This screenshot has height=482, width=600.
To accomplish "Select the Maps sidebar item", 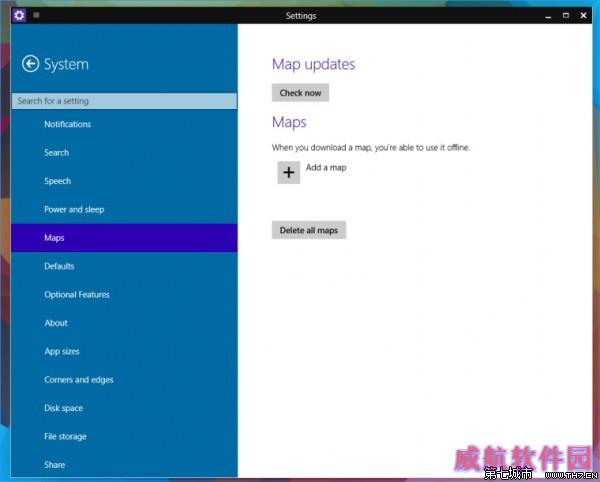I will pos(124,238).
